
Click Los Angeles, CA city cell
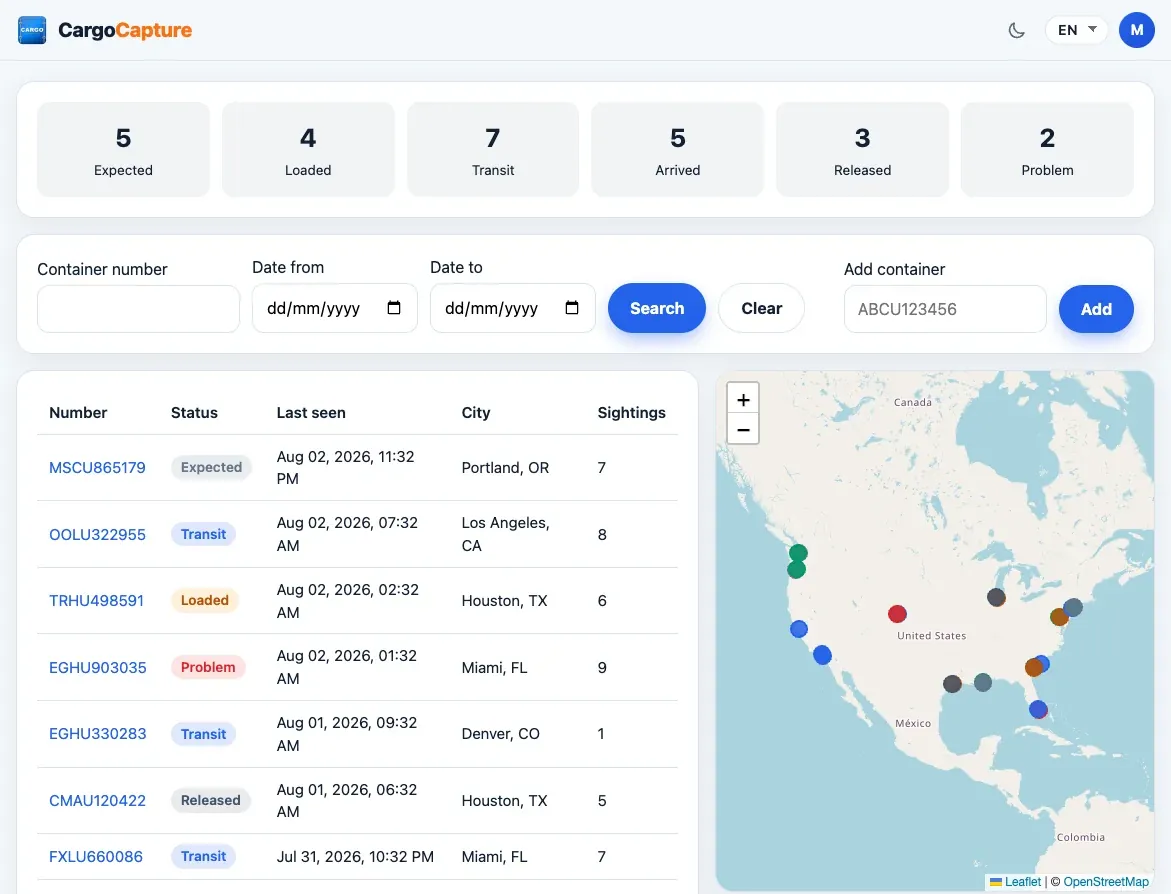(x=506, y=534)
